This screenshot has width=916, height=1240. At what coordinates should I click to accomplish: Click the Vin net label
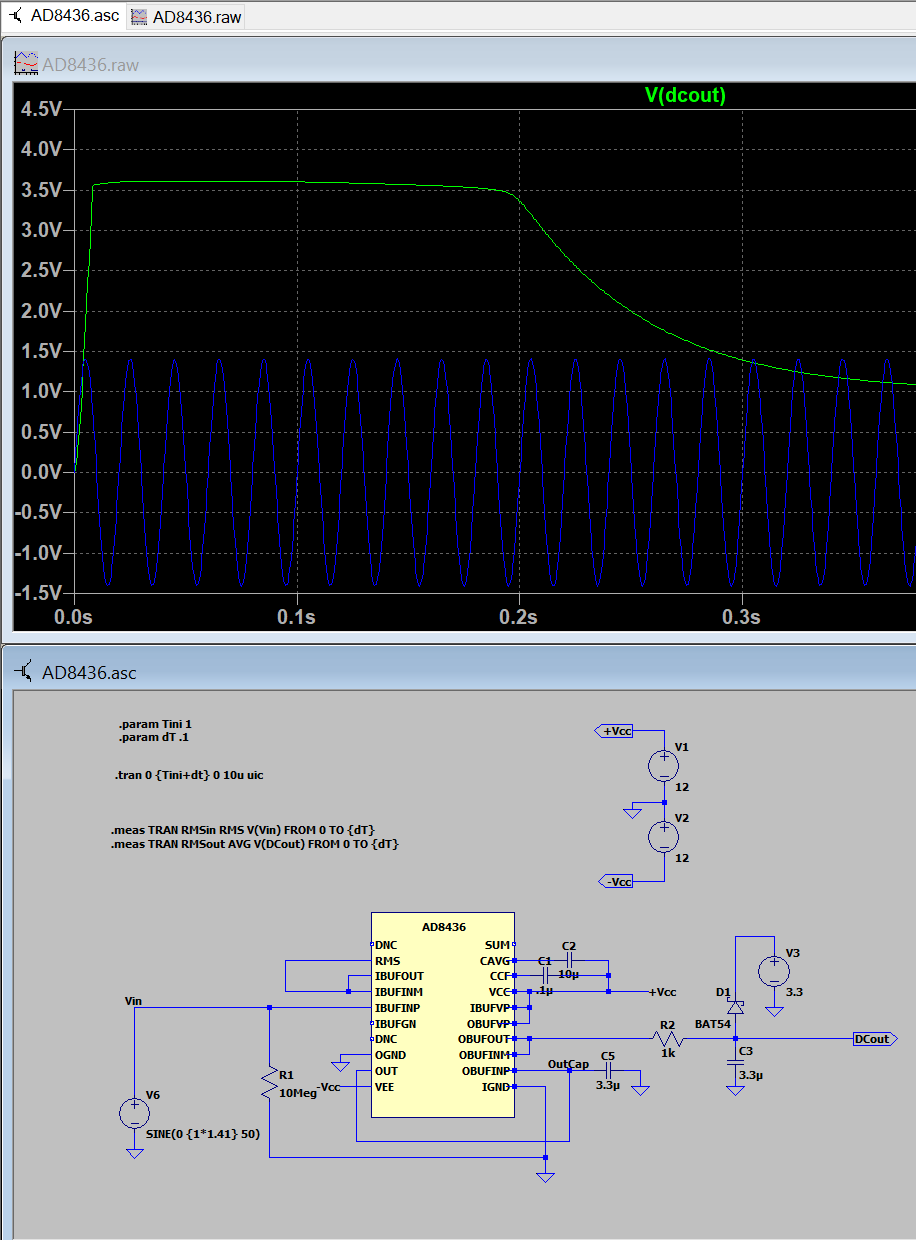[x=133, y=999]
